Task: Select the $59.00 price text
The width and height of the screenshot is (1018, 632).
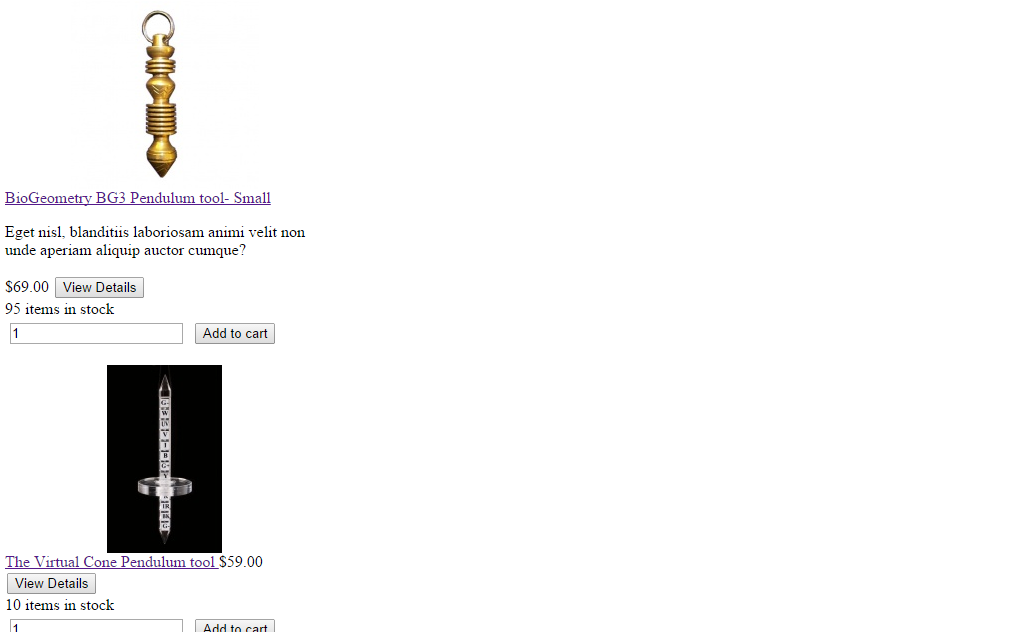Action: [241, 562]
